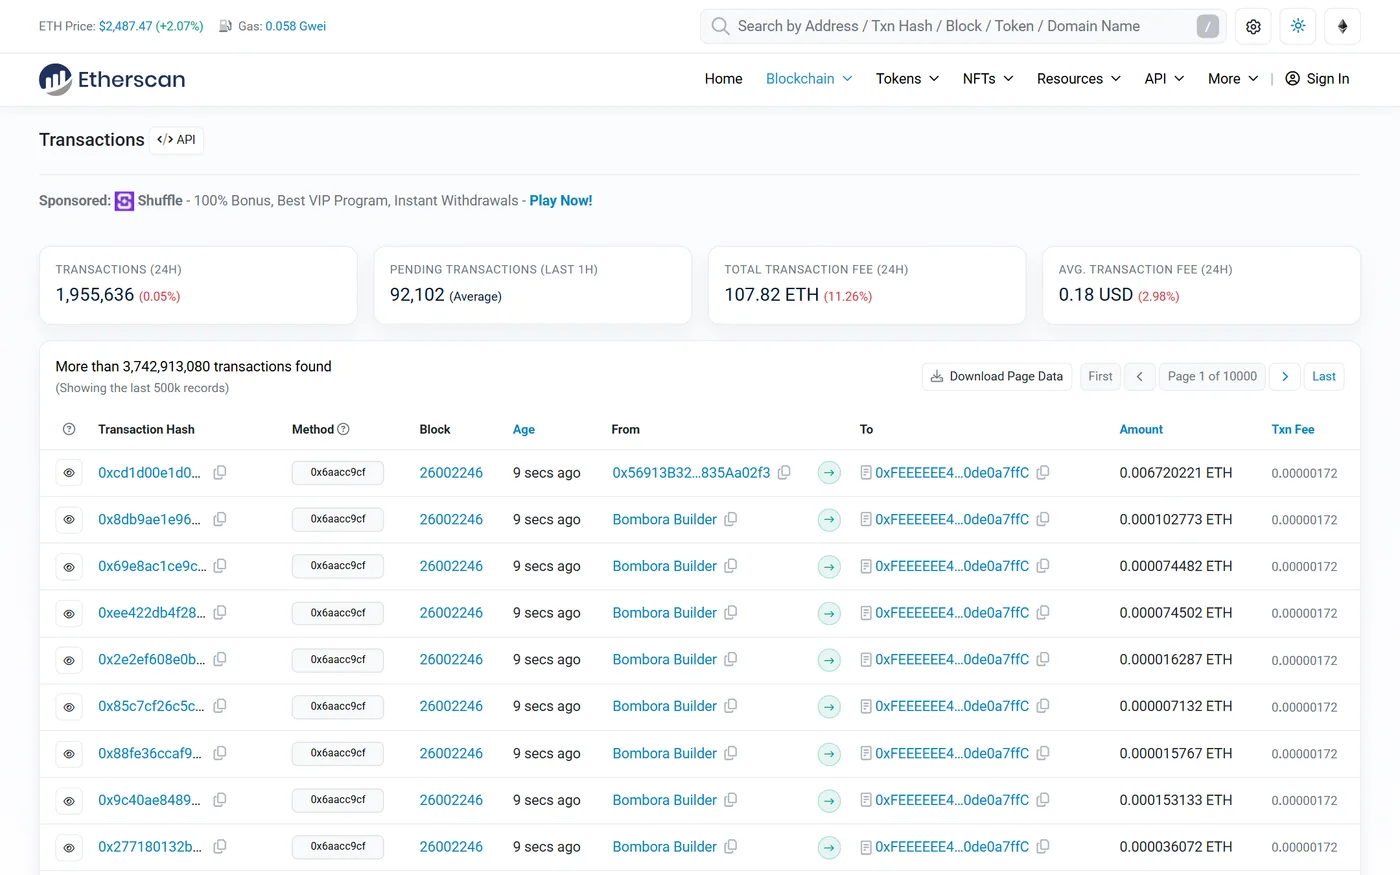Follow the Play Now! sponsored link
Viewport: 1400px width, 875px height.
(x=561, y=201)
